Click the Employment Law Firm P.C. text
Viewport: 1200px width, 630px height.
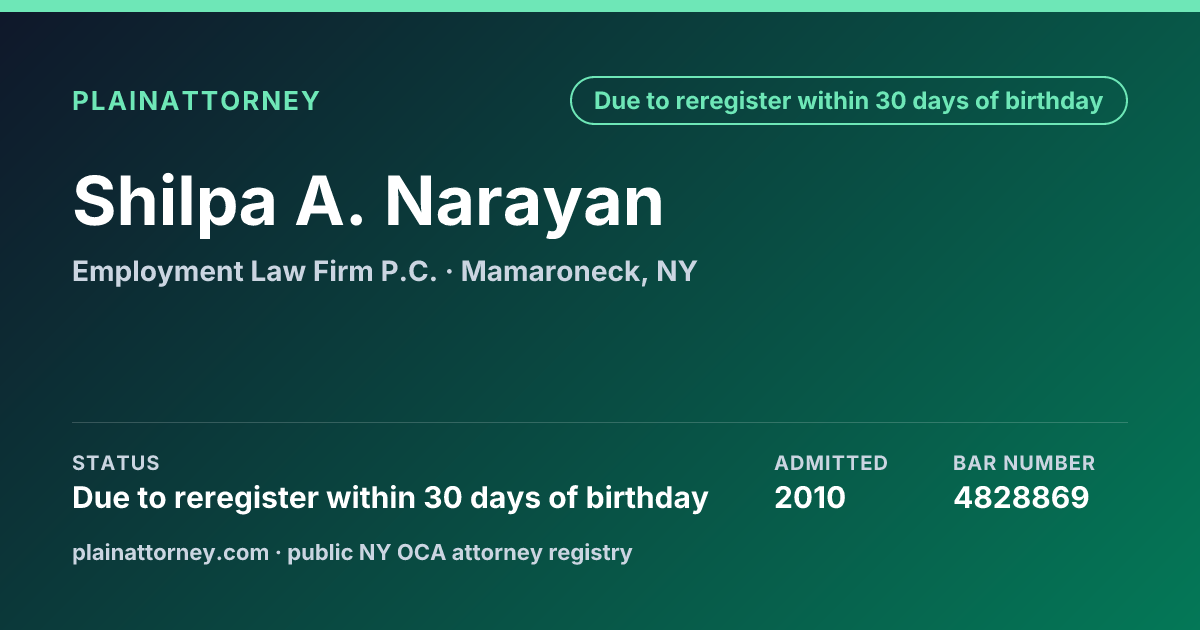[255, 272]
